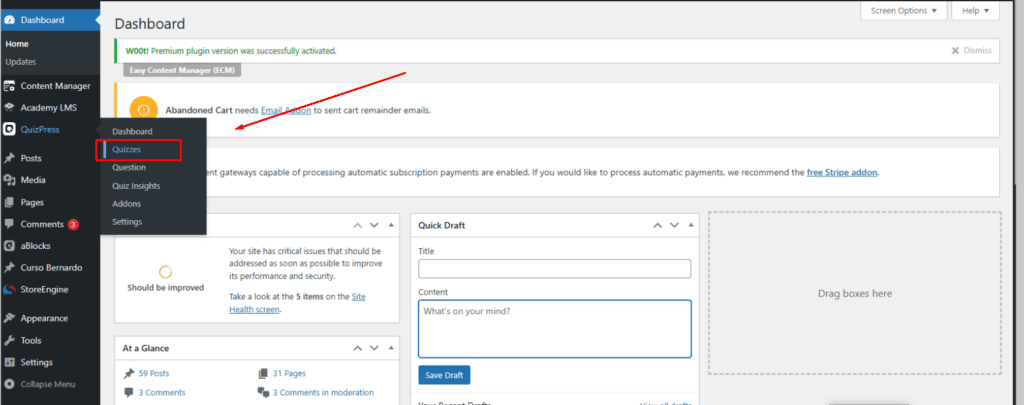This screenshot has height=405, width=1024.
Task: Open the Screen Options dropdown
Action: pos(904,10)
